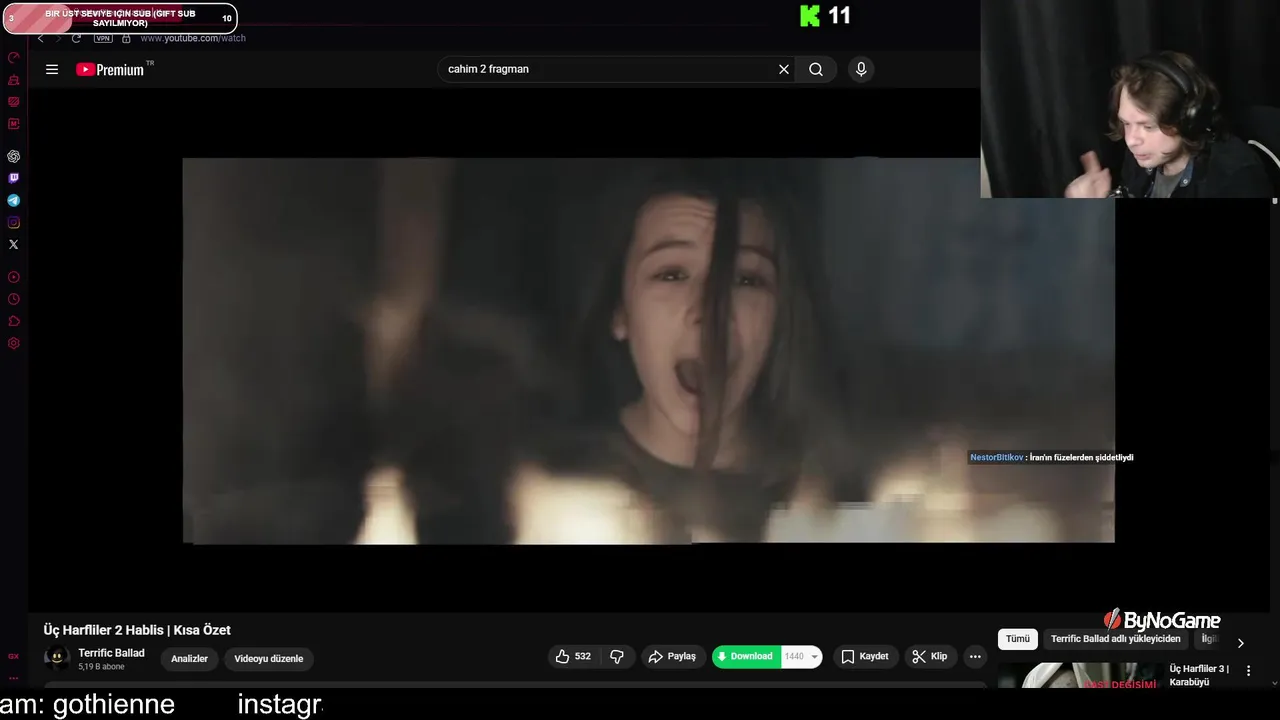Open the 1440 quality dropdown
1280x720 pixels.
[801, 656]
